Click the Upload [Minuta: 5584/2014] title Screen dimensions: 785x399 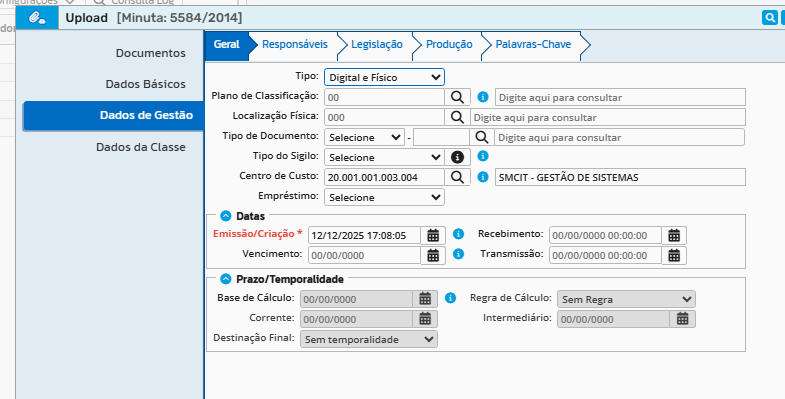point(154,18)
